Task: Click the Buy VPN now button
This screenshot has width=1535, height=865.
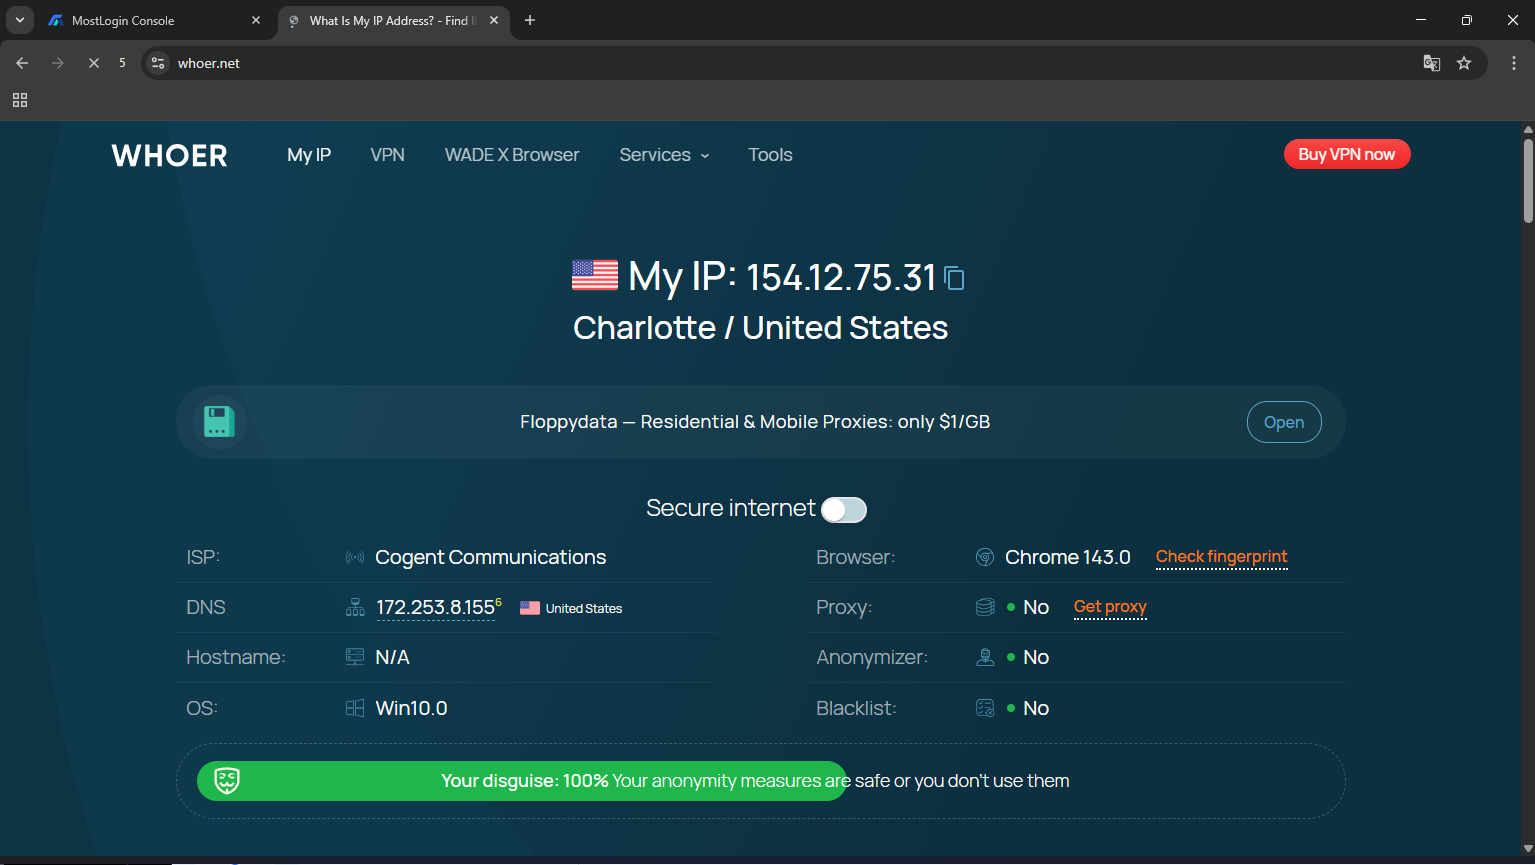Action: coord(1346,154)
